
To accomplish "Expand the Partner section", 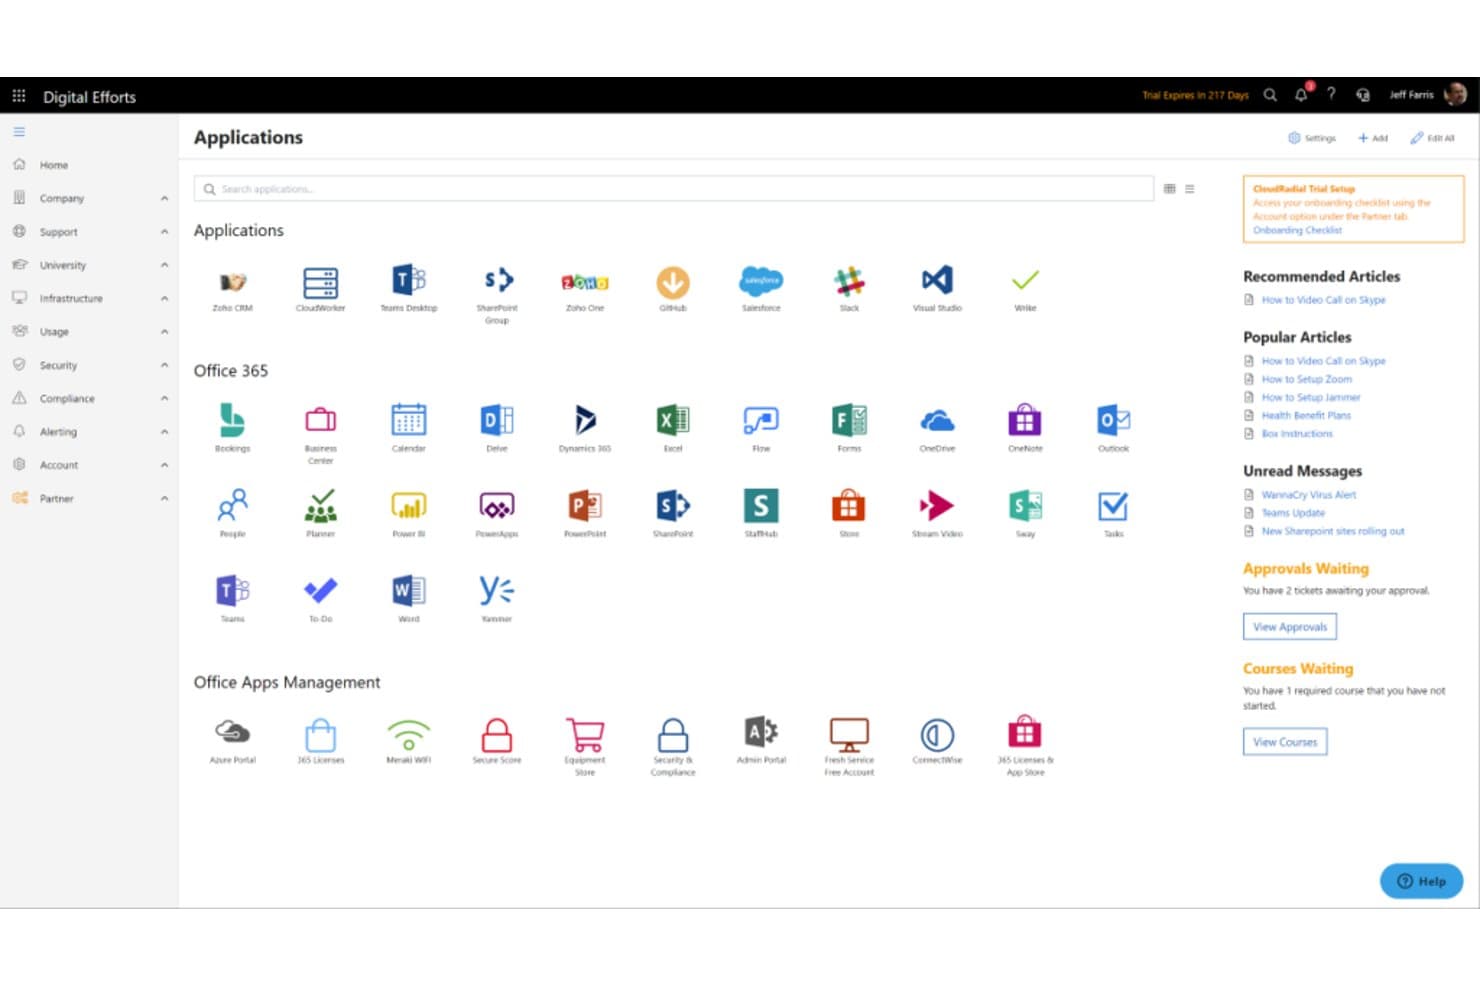I will [x=90, y=498].
